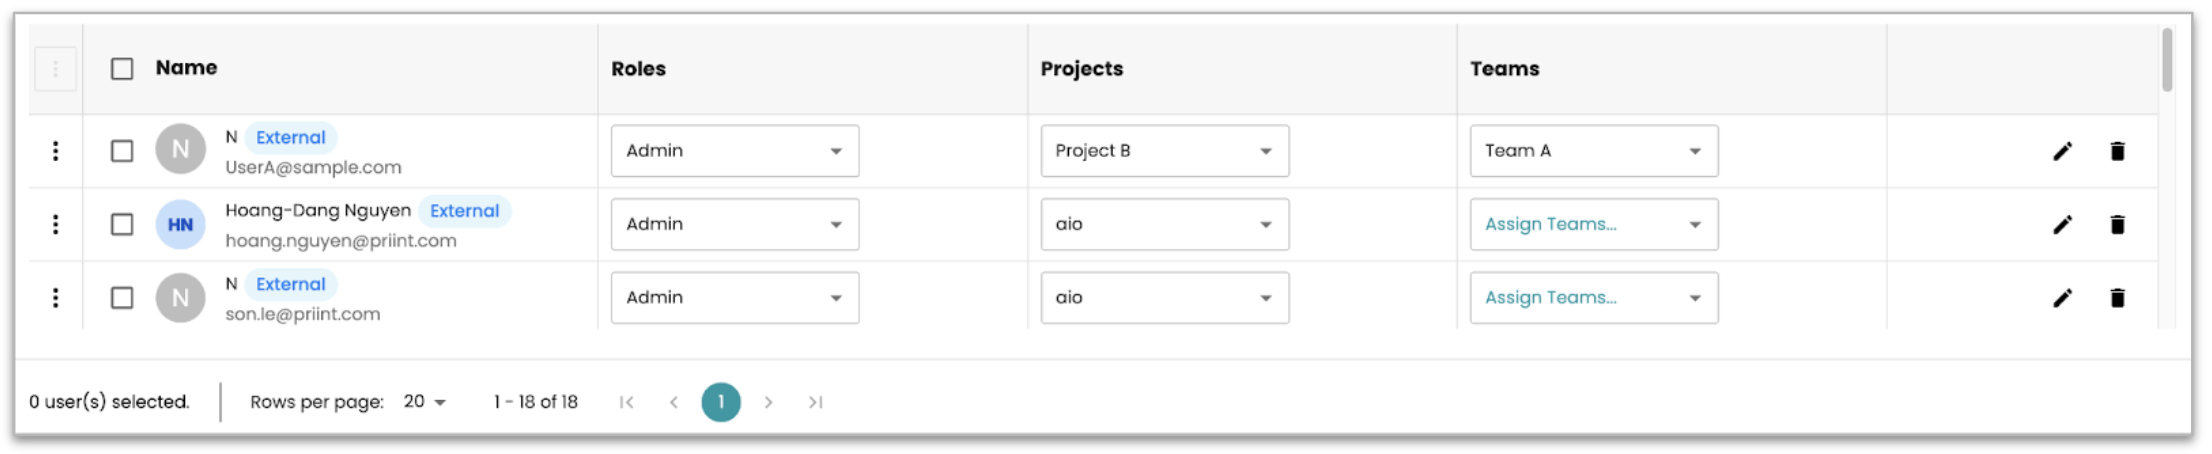Open row options for Hoang-Dang Nguyen
Screen dimensions: 2212x454
56,225
